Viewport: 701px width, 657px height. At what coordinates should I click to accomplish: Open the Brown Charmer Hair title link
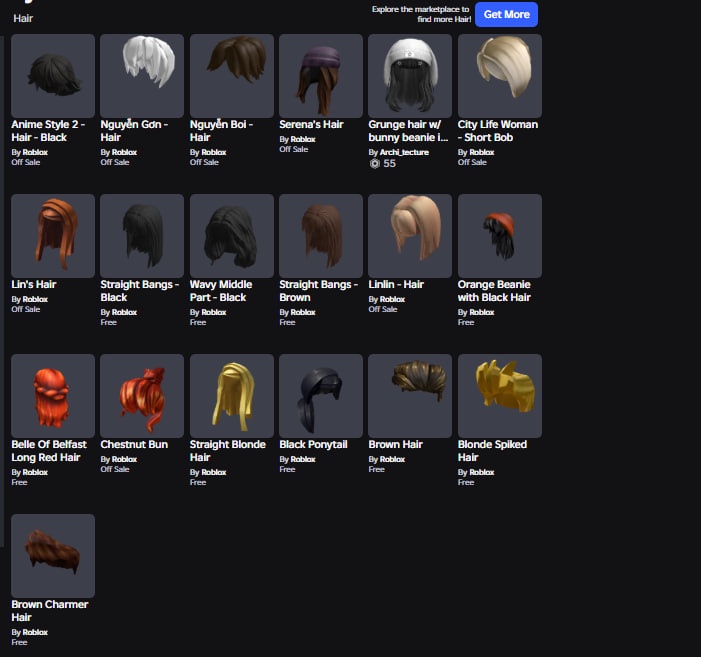[x=50, y=611]
